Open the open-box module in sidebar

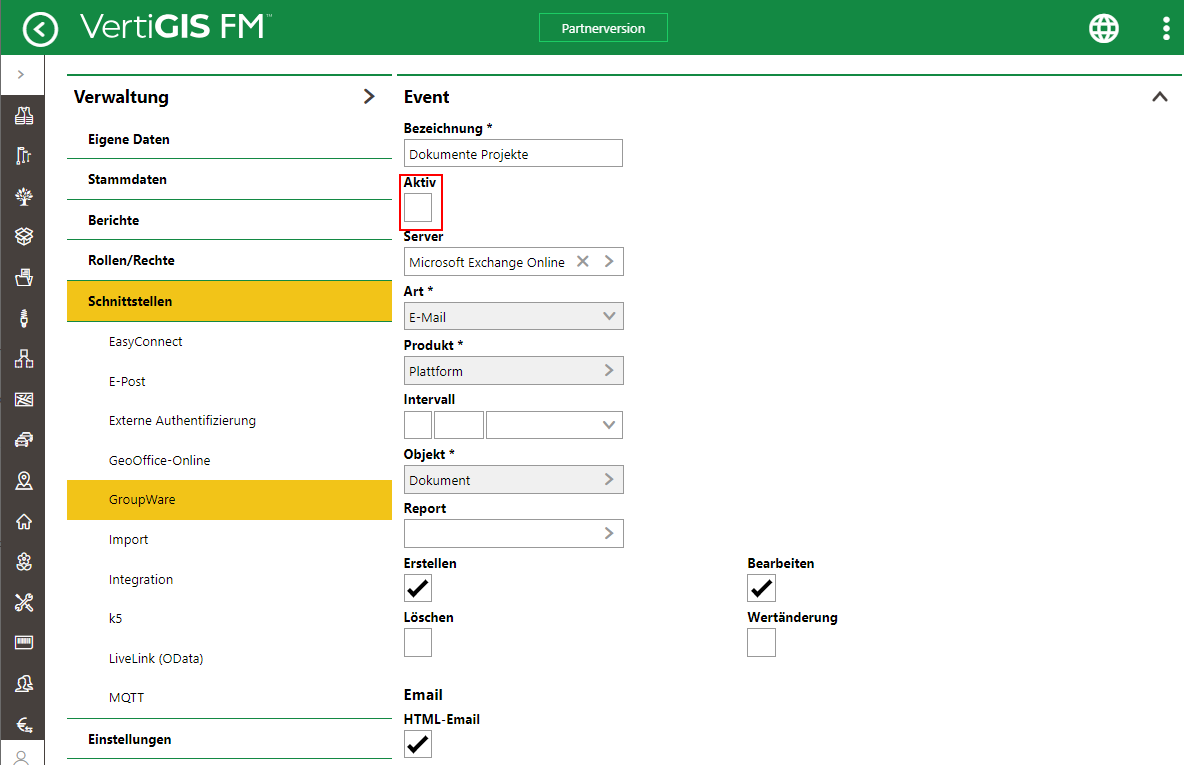23,236
